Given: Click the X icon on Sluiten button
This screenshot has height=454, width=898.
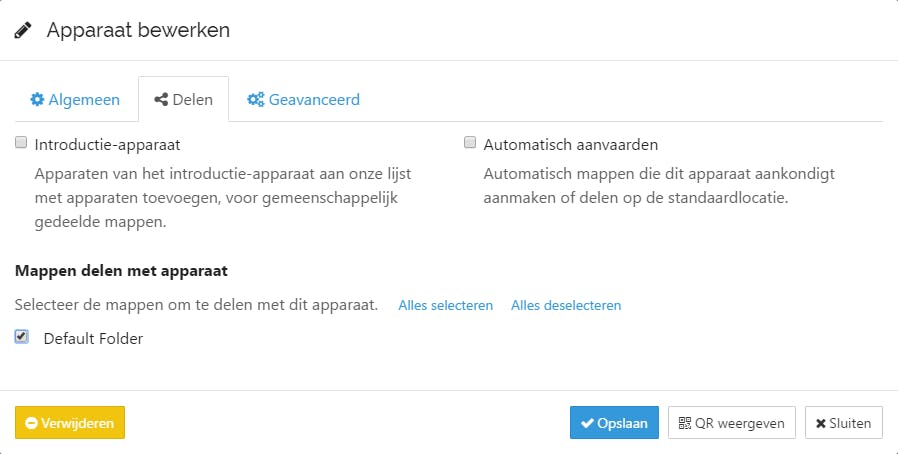Looking at the screenshot, I should point(821,423).
